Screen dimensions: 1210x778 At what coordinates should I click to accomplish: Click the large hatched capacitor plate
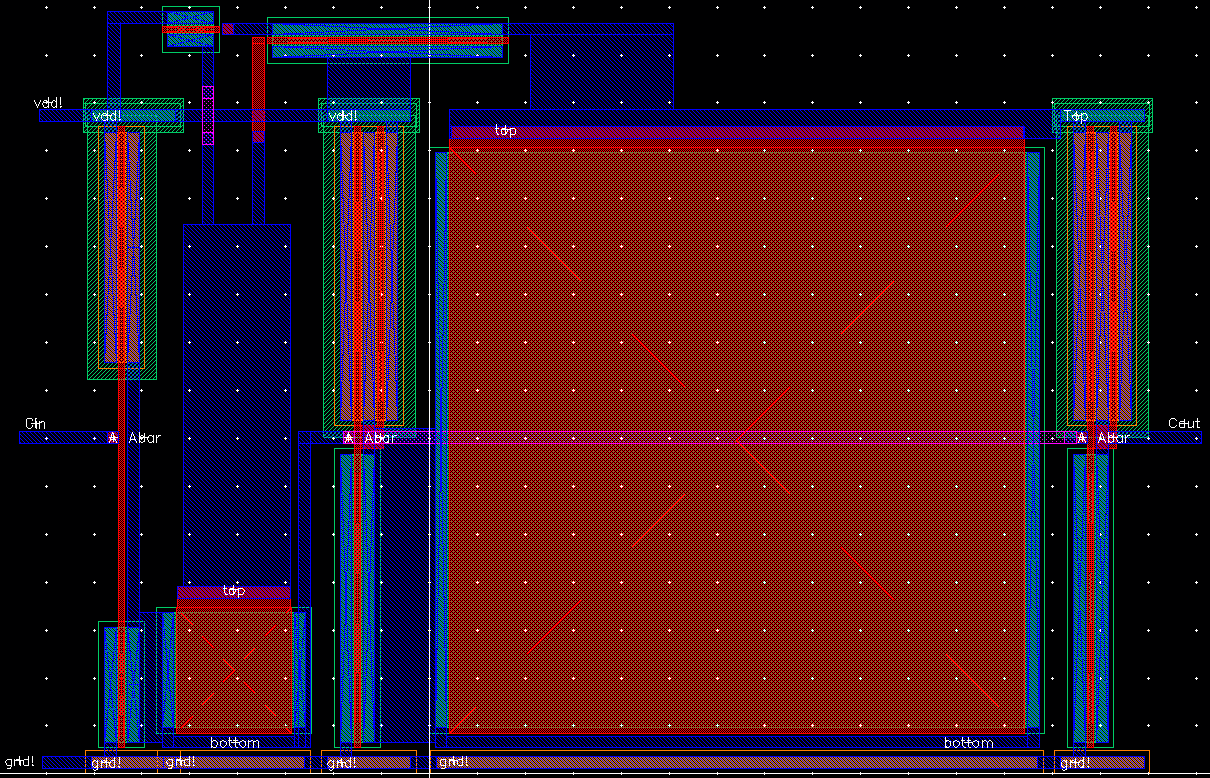(x=737, y=440)
